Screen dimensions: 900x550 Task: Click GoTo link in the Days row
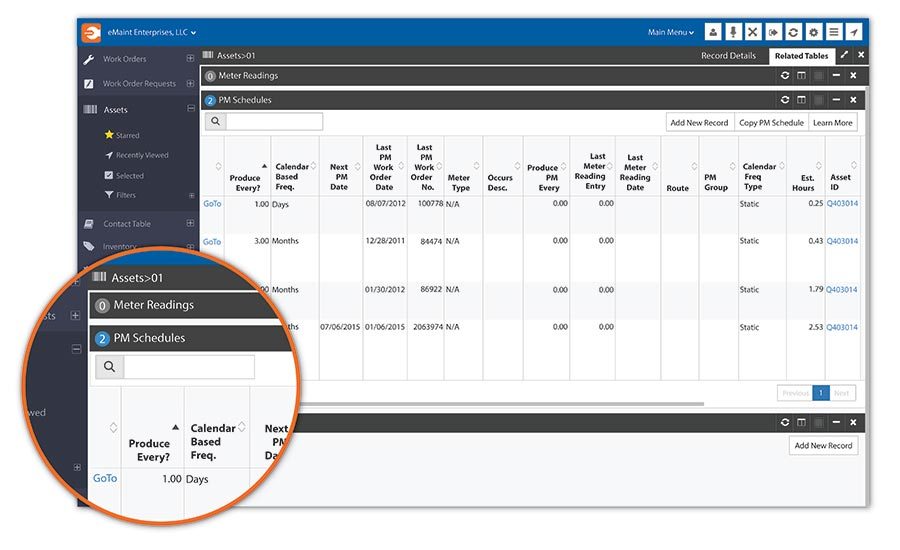(212, 203)
